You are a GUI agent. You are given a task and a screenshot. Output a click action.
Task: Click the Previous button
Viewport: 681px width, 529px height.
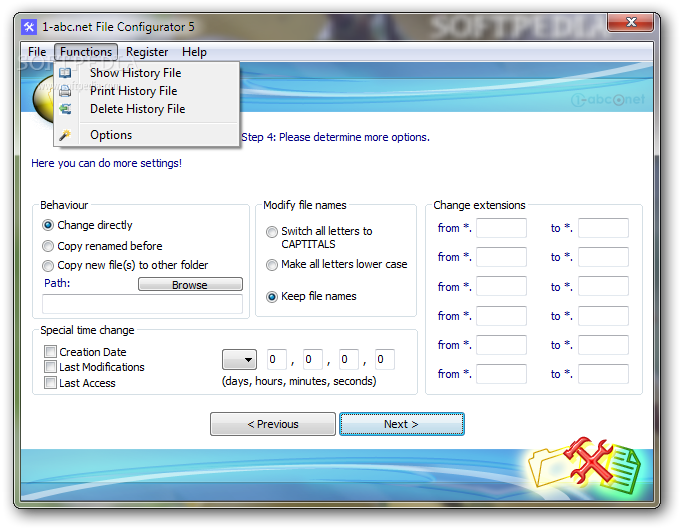[x=273, y=424]
